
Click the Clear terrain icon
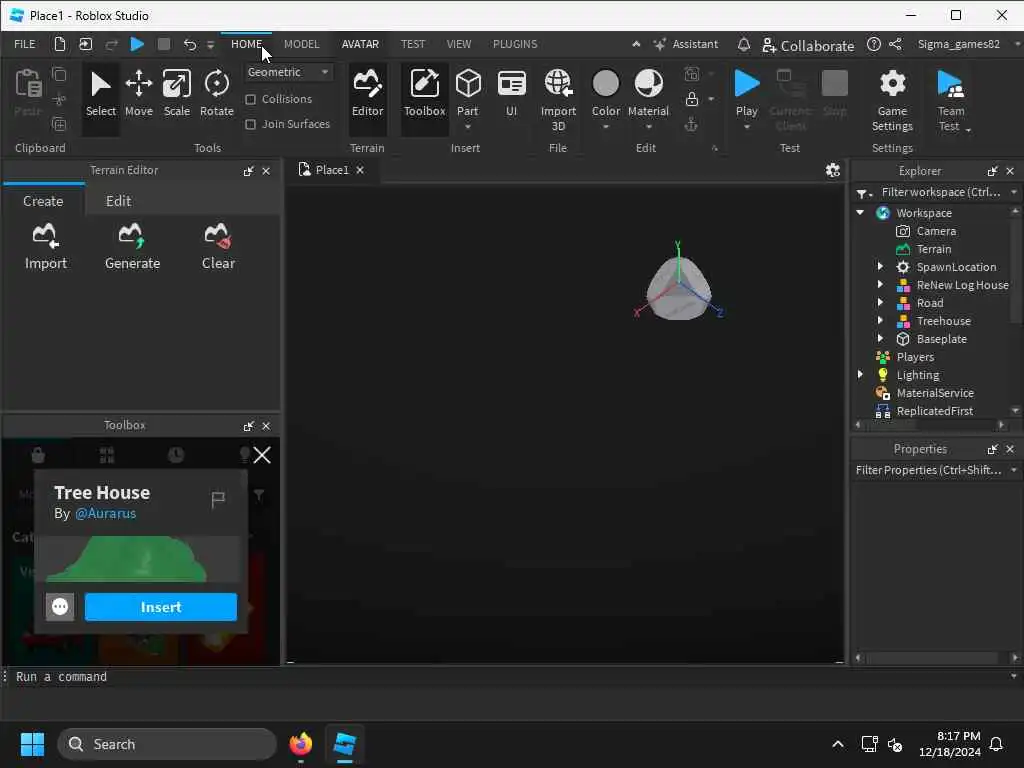tap(218, 246)
